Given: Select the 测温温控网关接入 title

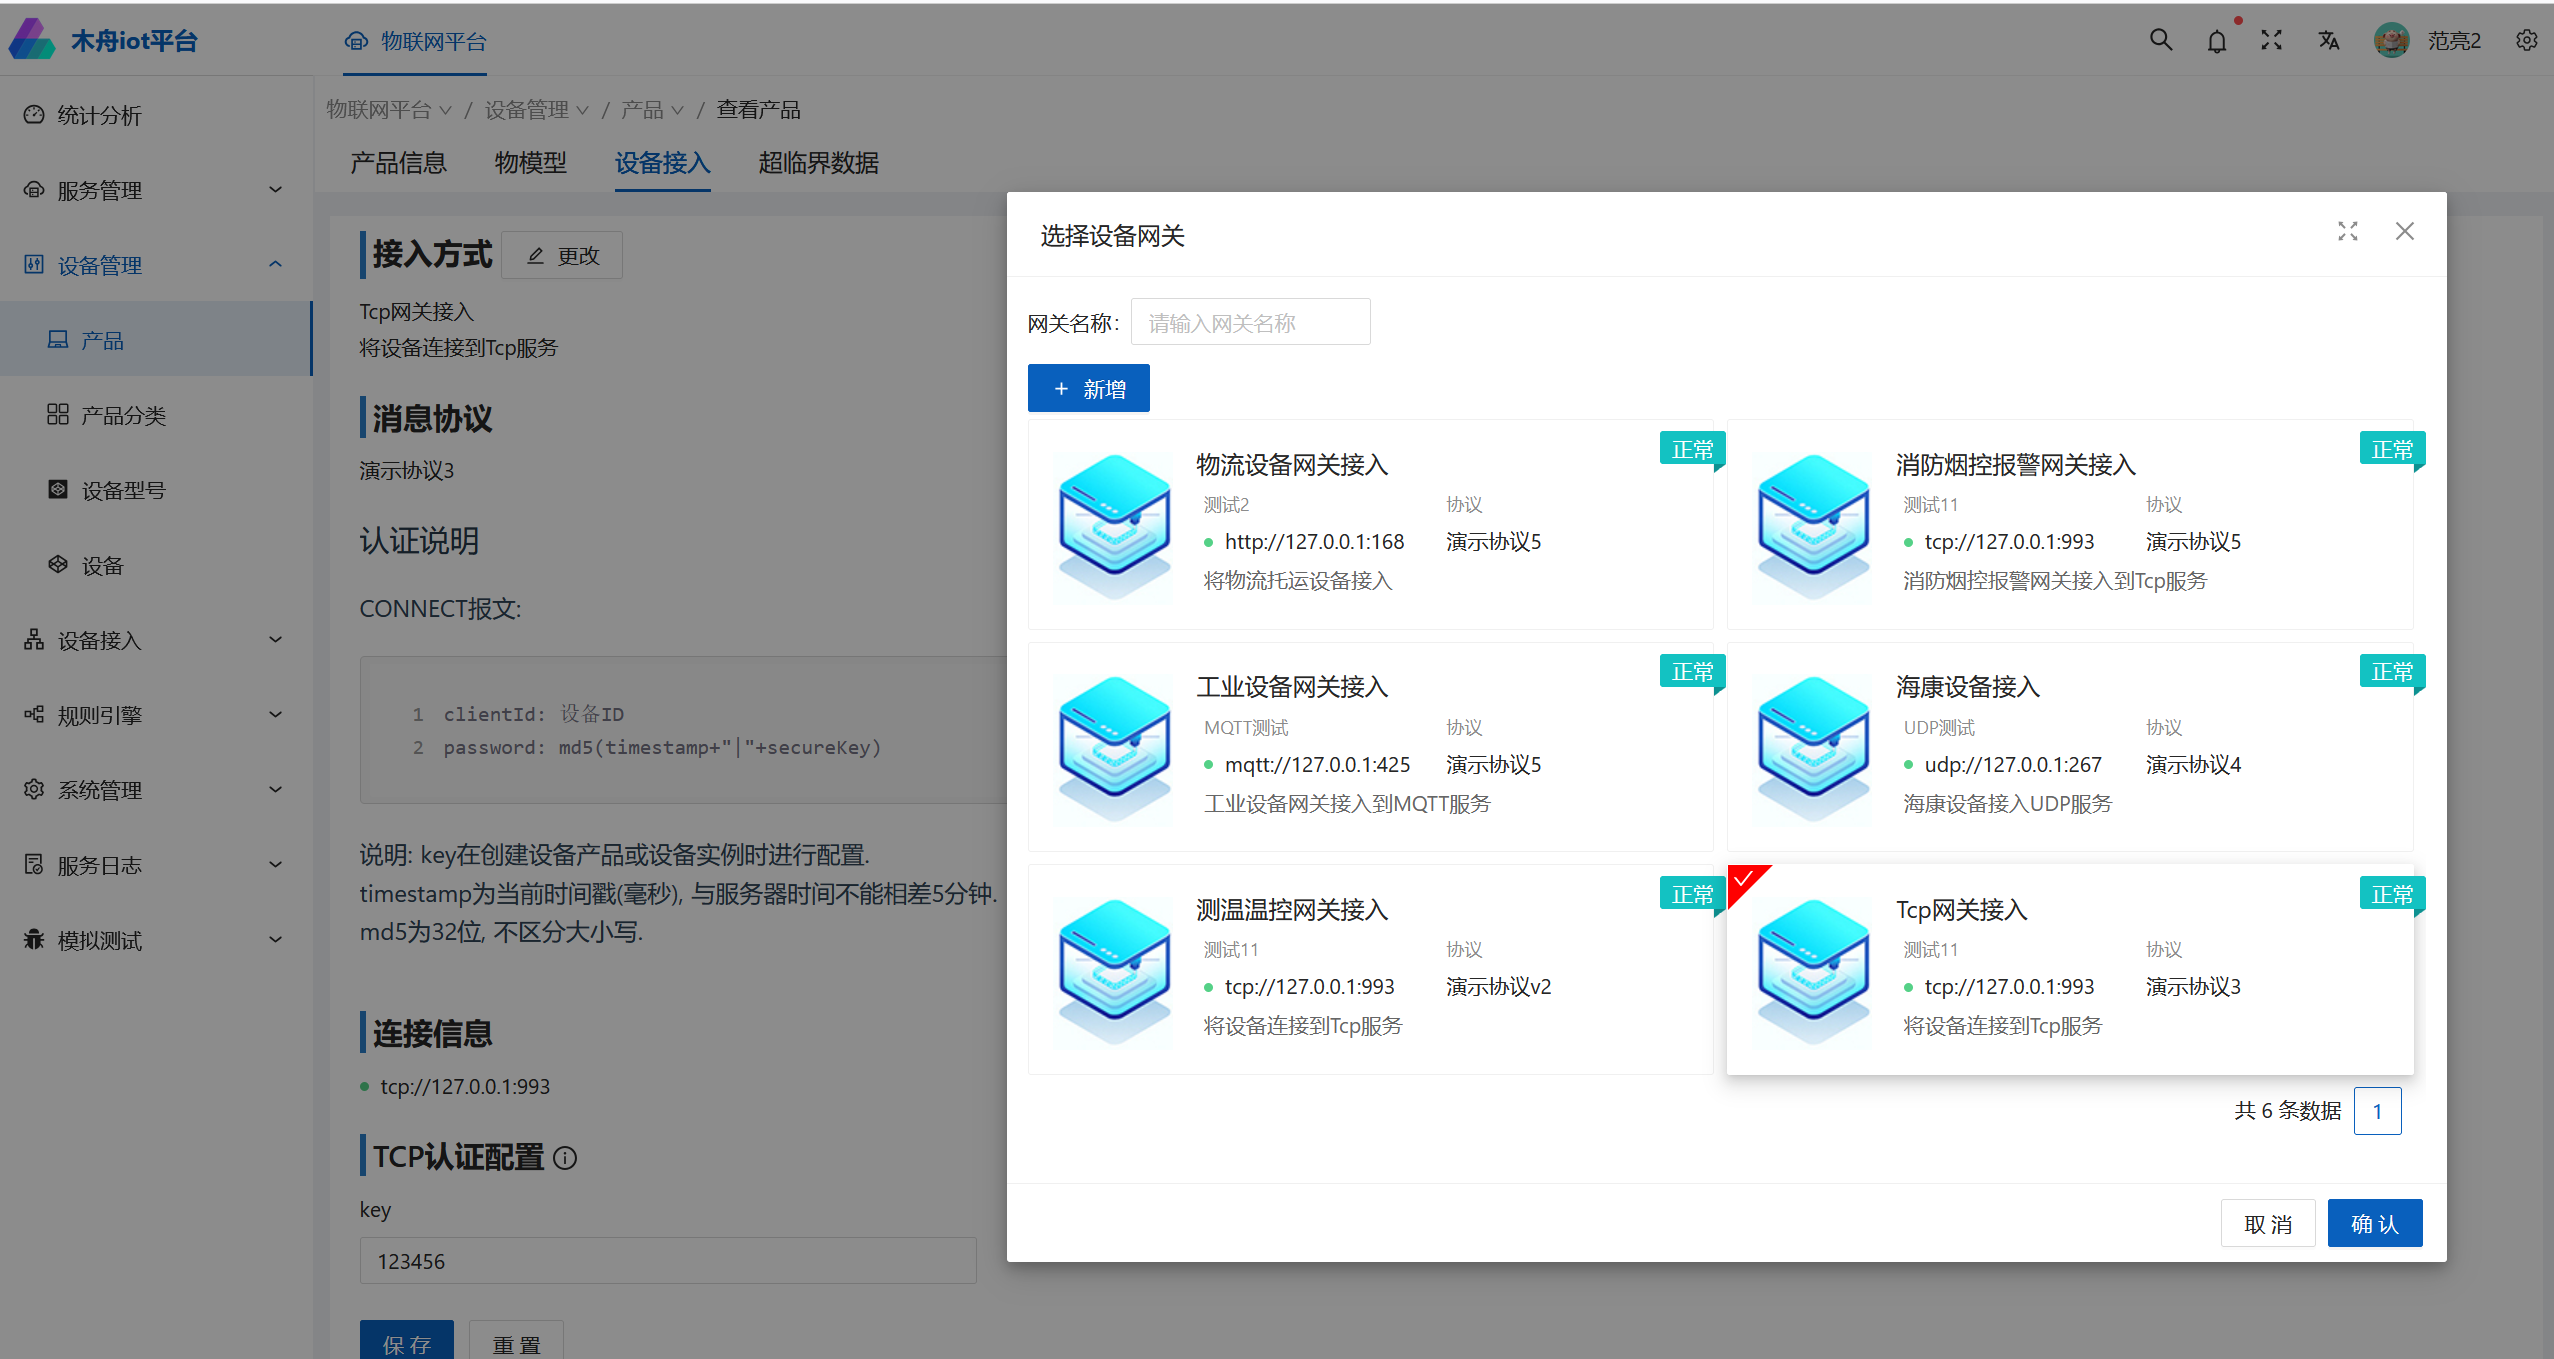Looking at the screenshot, I should (x=1292, y=910).
